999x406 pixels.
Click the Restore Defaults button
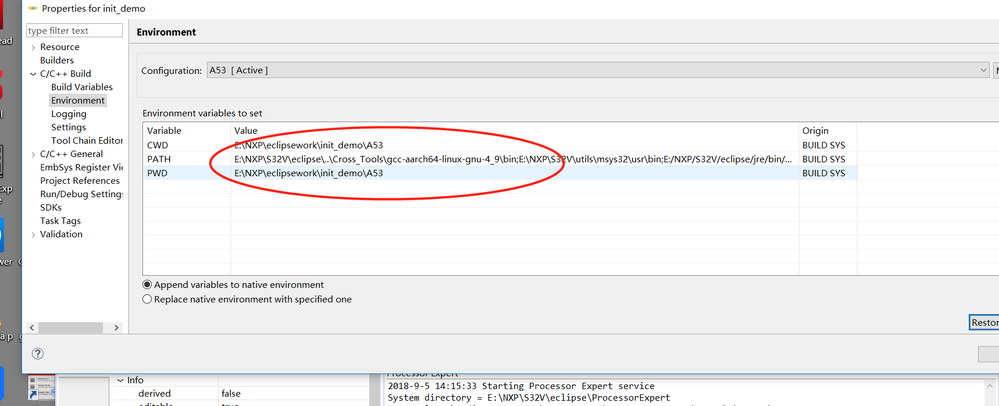point(984,323)
